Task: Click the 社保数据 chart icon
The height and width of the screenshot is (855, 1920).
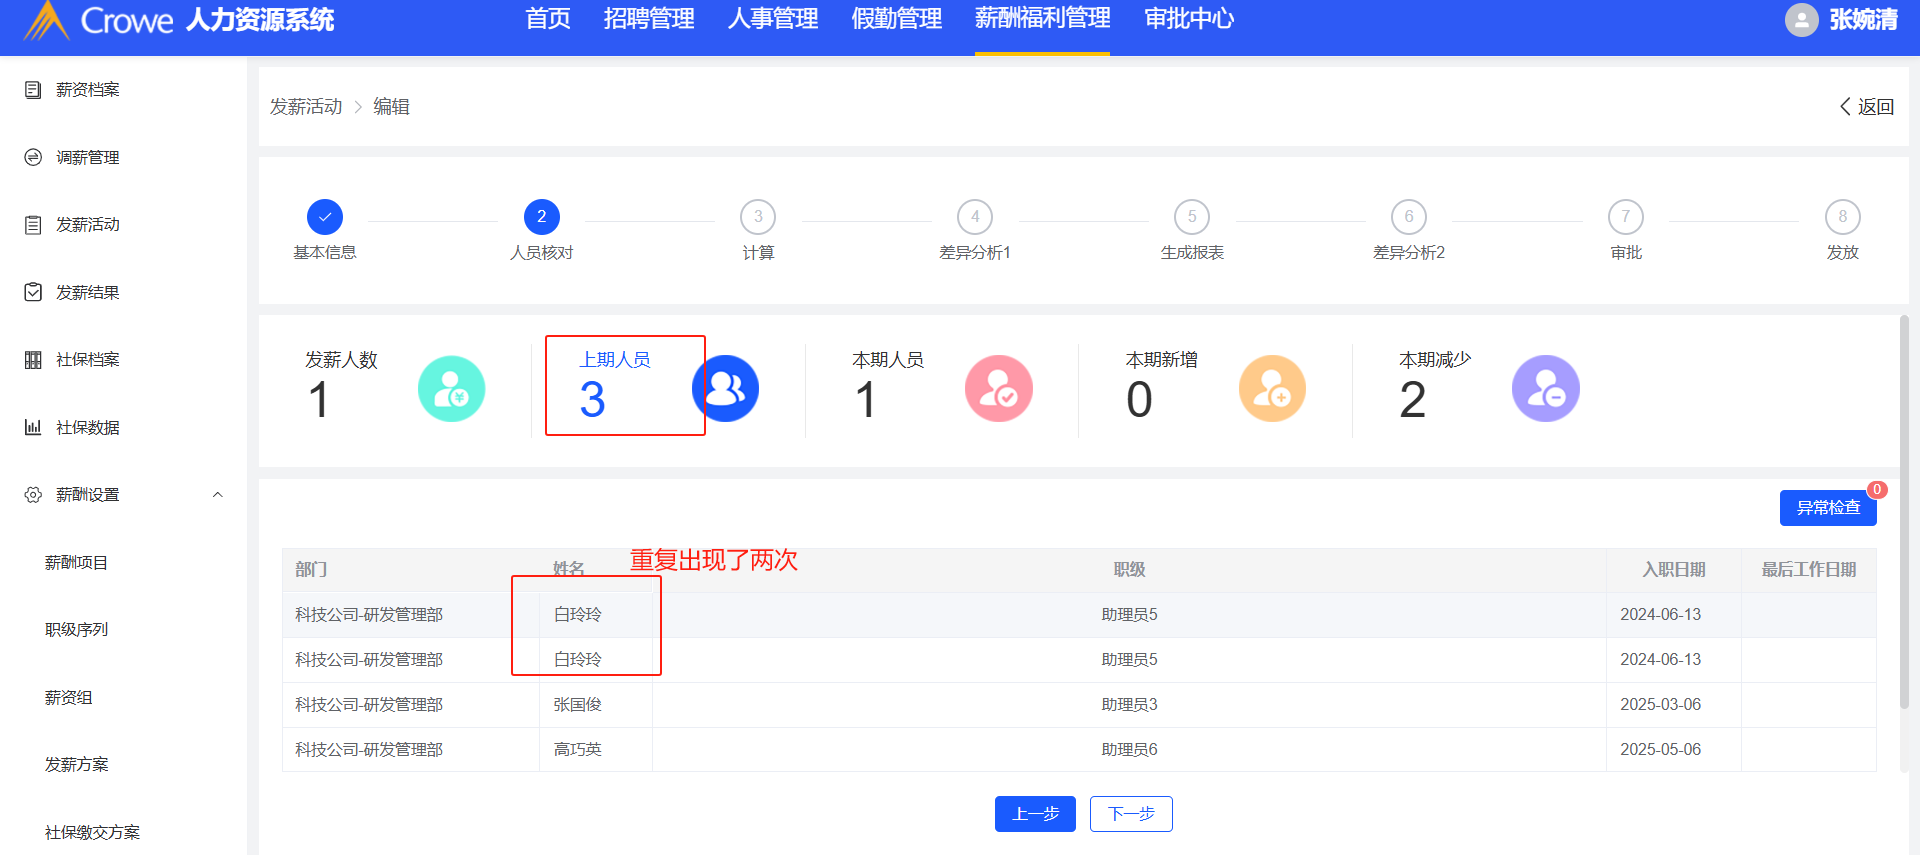Action: [x=33, y=427]
